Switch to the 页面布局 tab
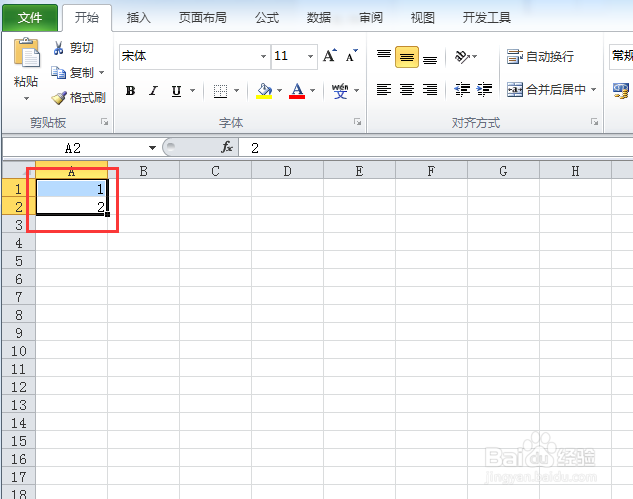The image size is (633, 499). coord(203,18)
